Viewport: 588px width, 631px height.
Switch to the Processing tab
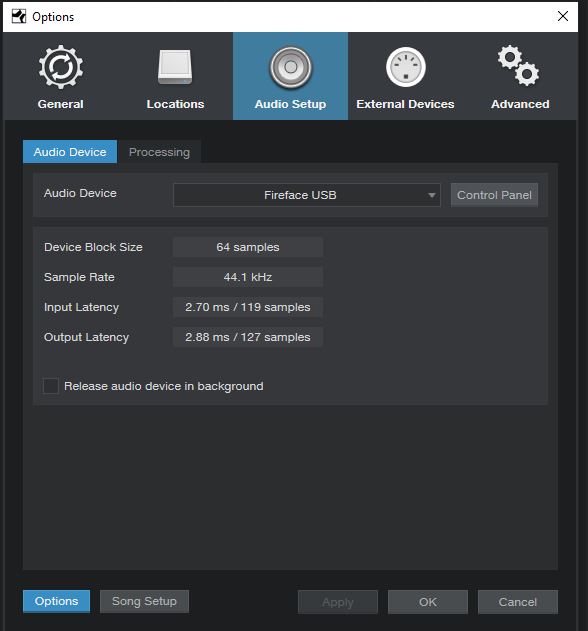pos(159,152)
